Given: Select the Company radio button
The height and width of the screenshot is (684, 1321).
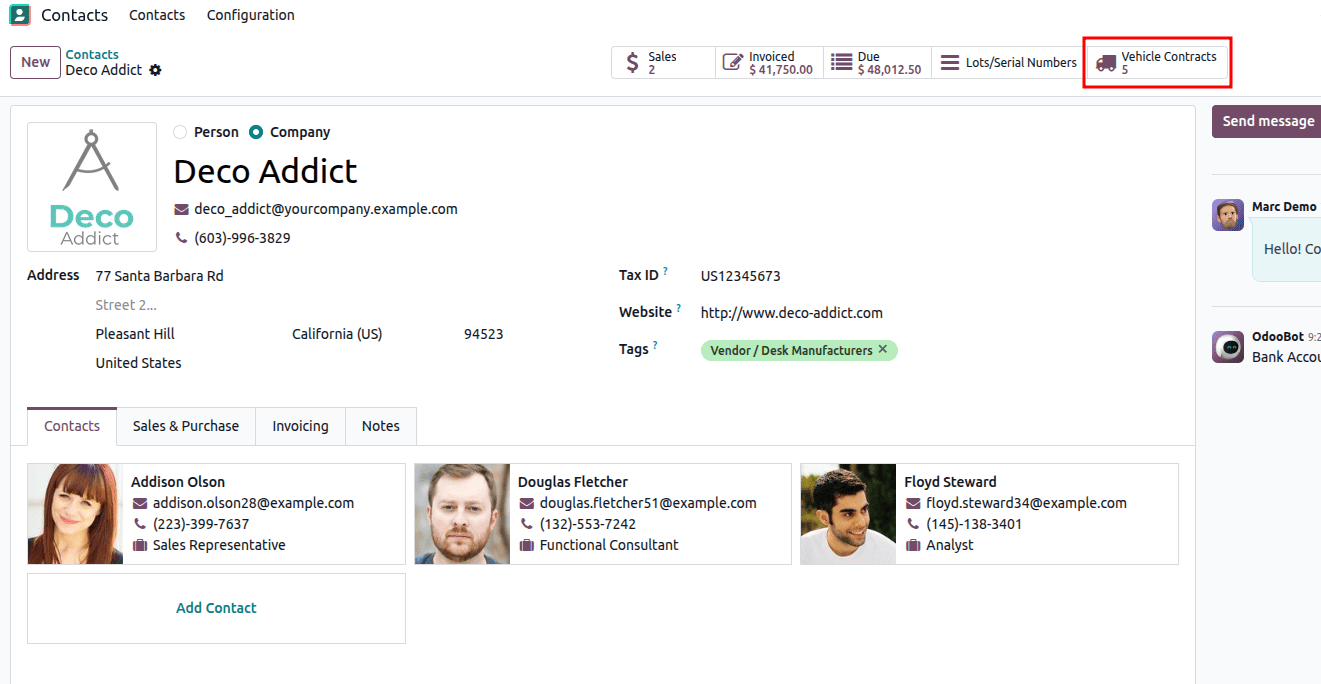Looking at the screenshot, I should pyautogui.click(x=255, y=131).
